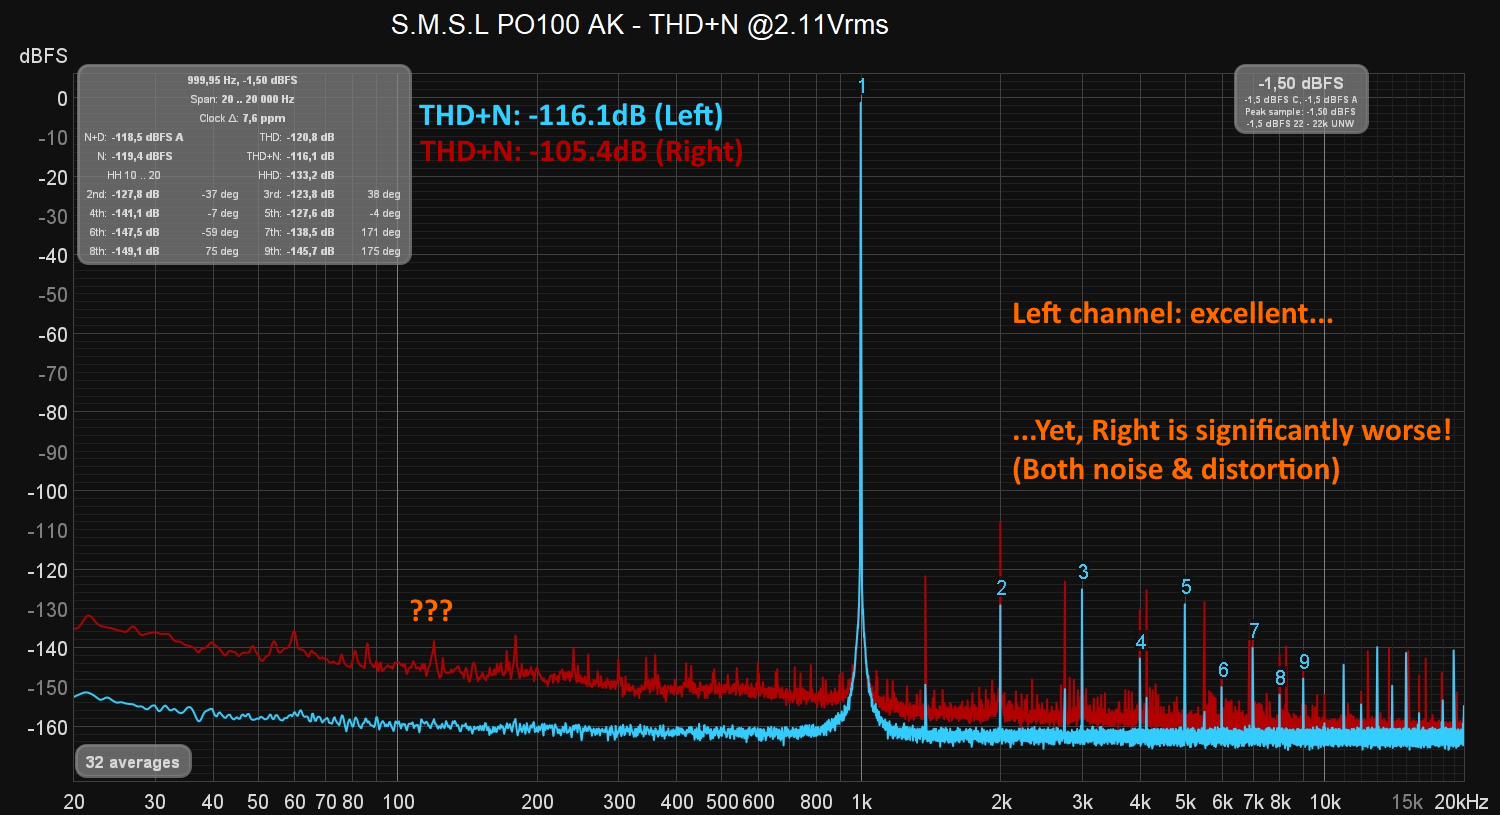
Task: Select harmonic marker 7 near 7k
Action: [x=1254, y=630]
